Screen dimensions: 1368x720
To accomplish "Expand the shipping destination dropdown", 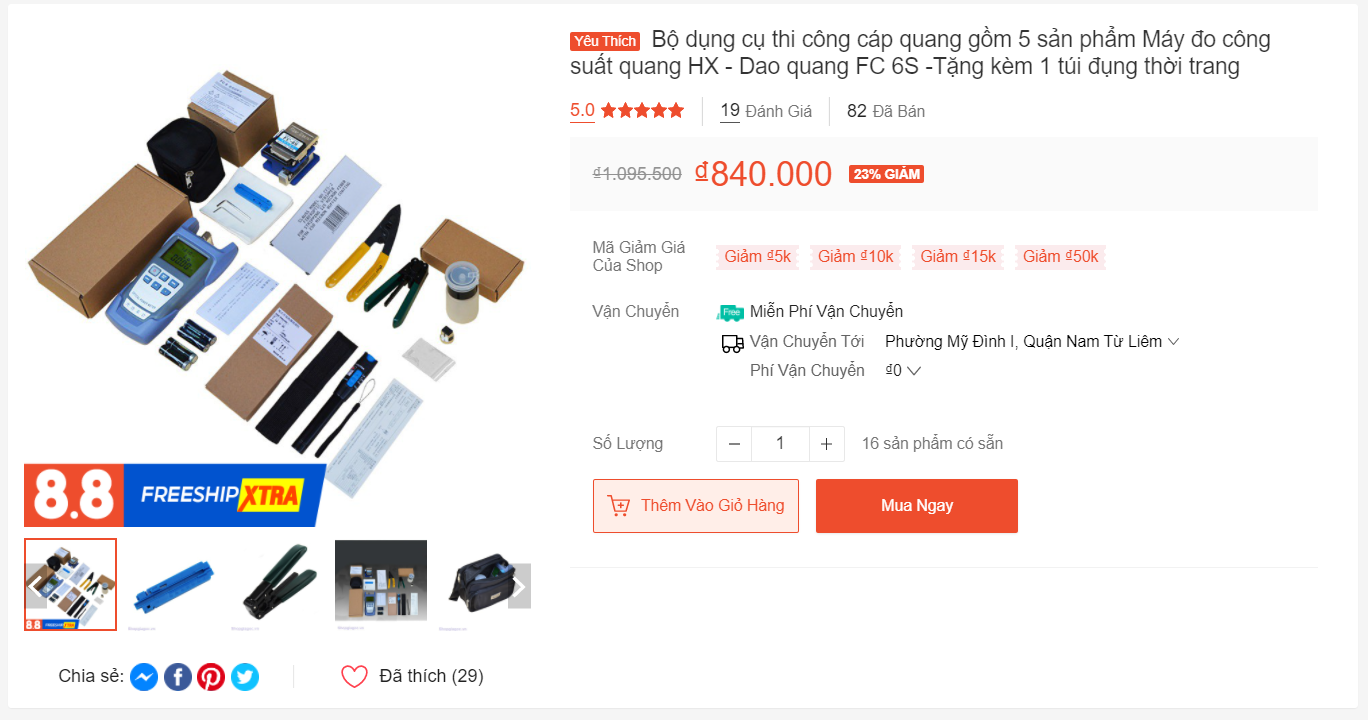I will pyautogui.click(x=1032, y=342).
